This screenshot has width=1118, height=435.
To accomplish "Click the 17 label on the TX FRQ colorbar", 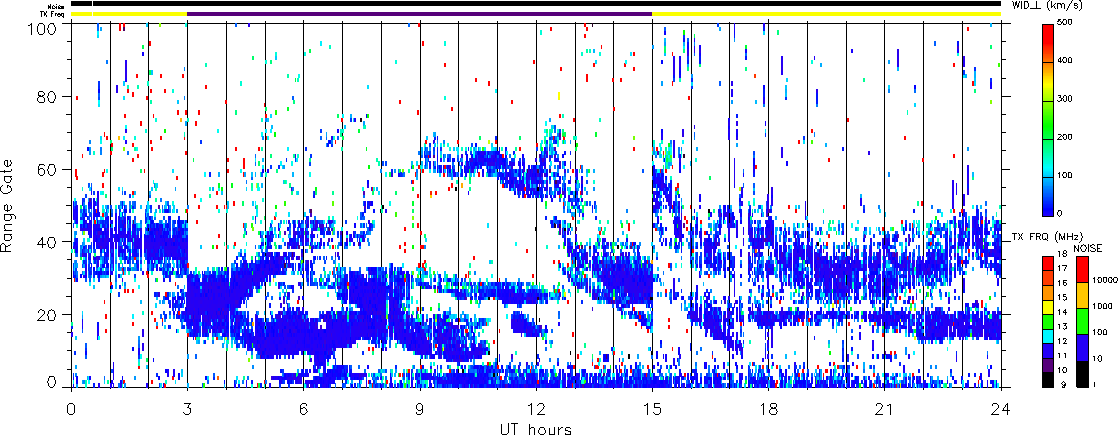I will point(1062,268).
